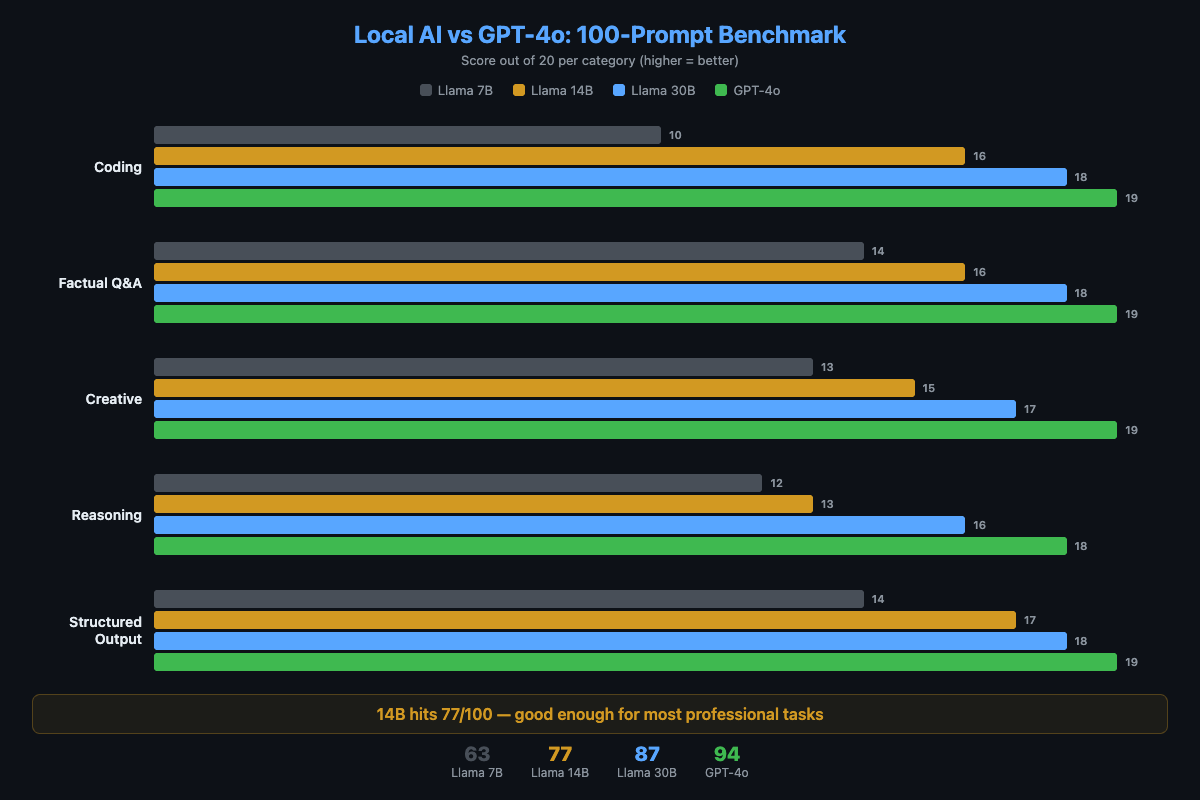Screen dimensions: 1200x800
Task: Select the Coding category label
Action: (118, 167)
